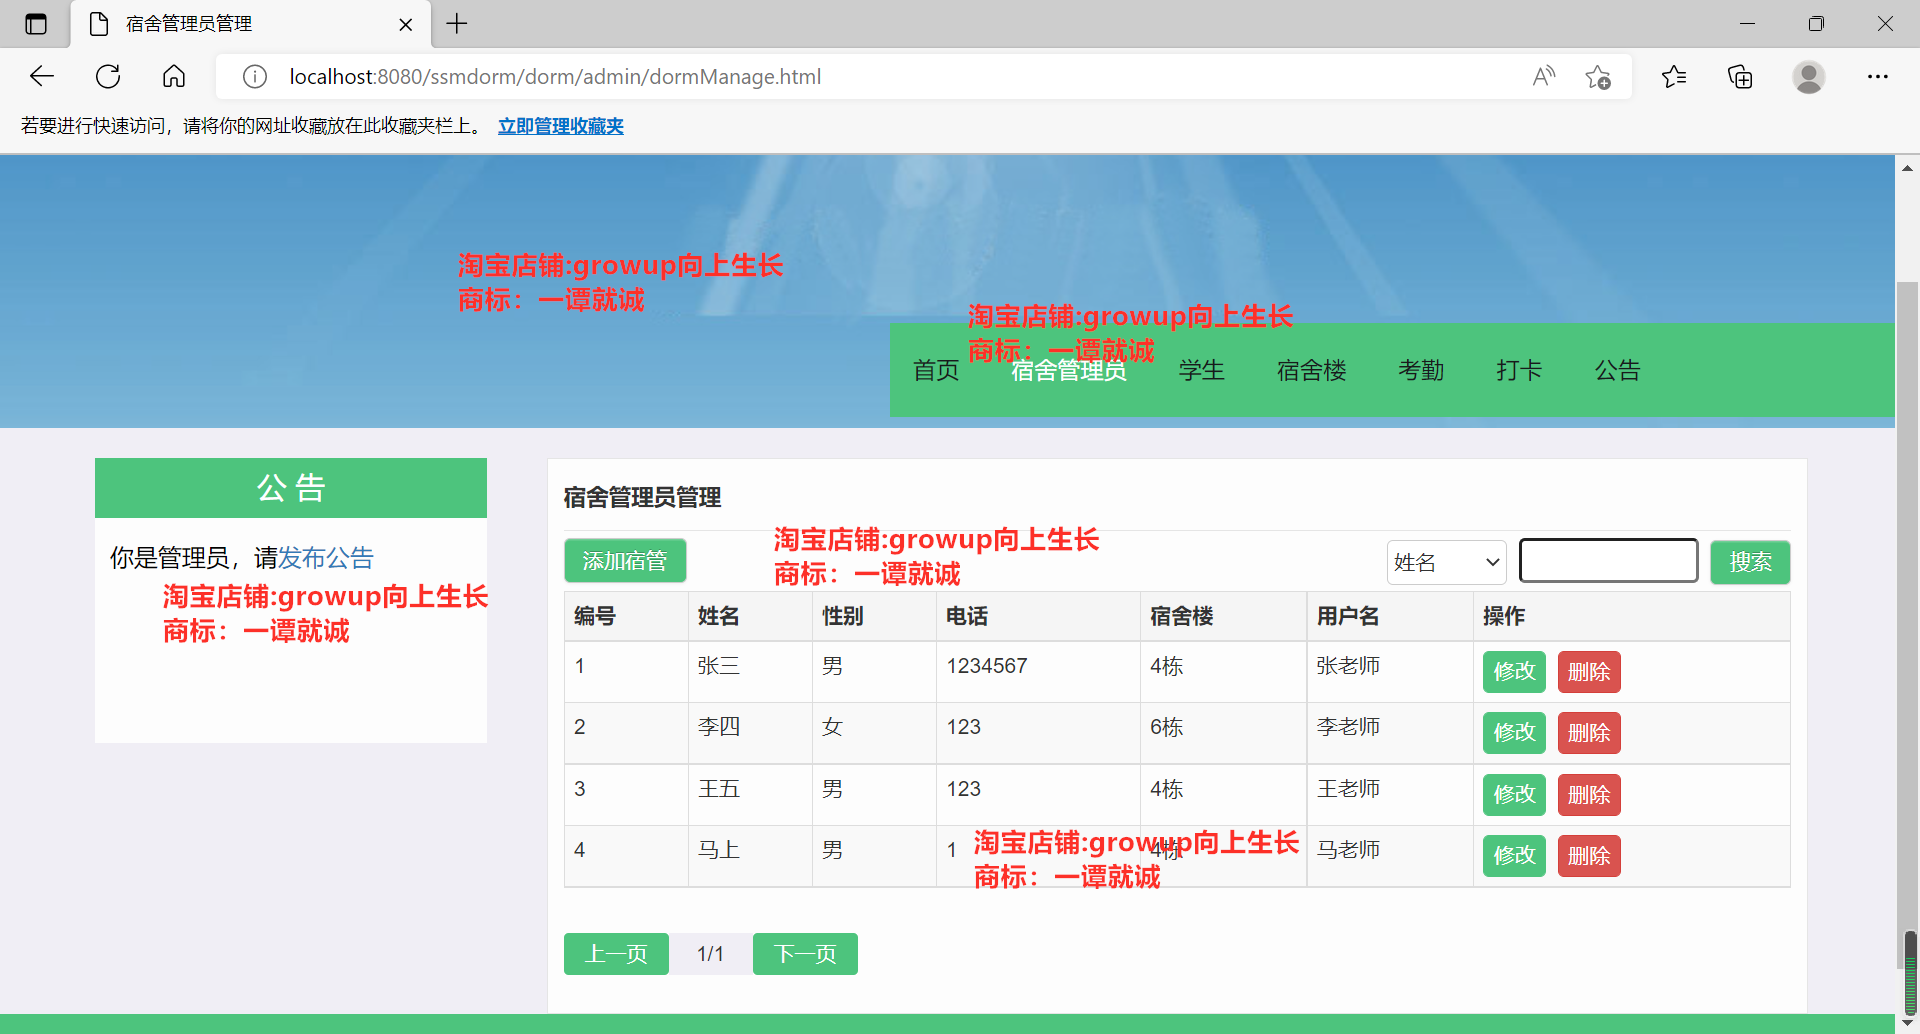Open the Collections icon
This screenshot has width=1920, height=1034.
pos(1741,76)
